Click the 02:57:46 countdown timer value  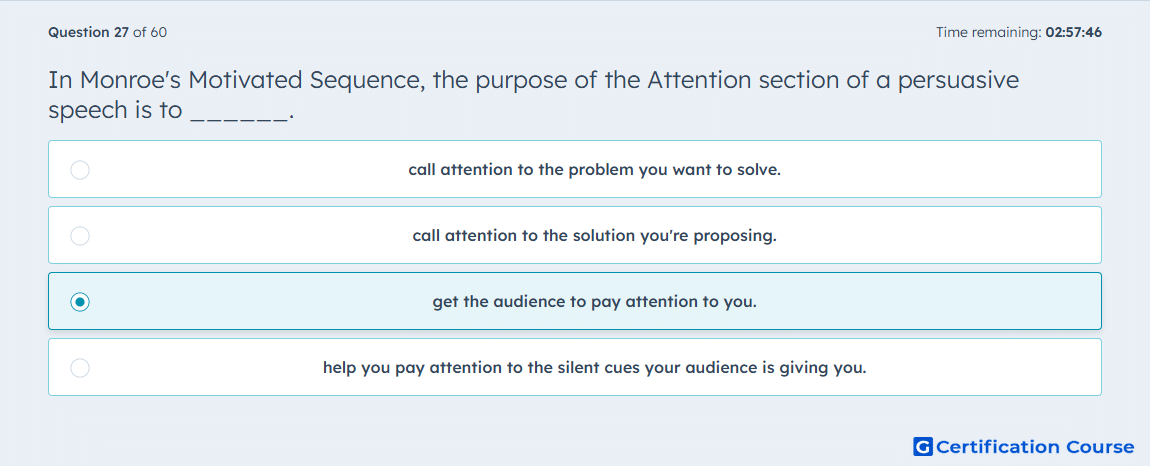(x=1074, y=32)
